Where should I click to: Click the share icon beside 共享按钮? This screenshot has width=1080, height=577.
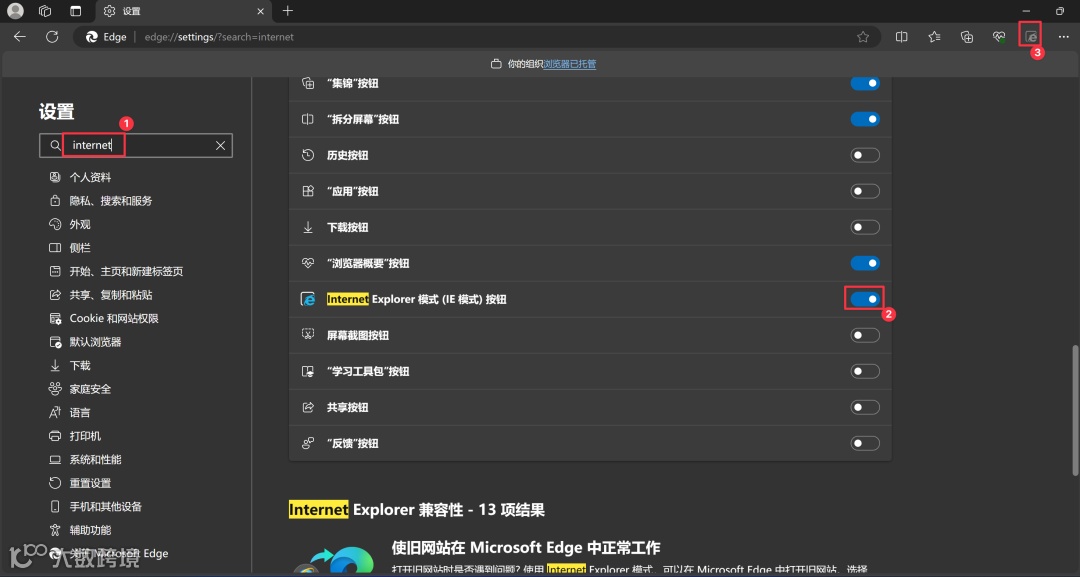coord(308,407)
